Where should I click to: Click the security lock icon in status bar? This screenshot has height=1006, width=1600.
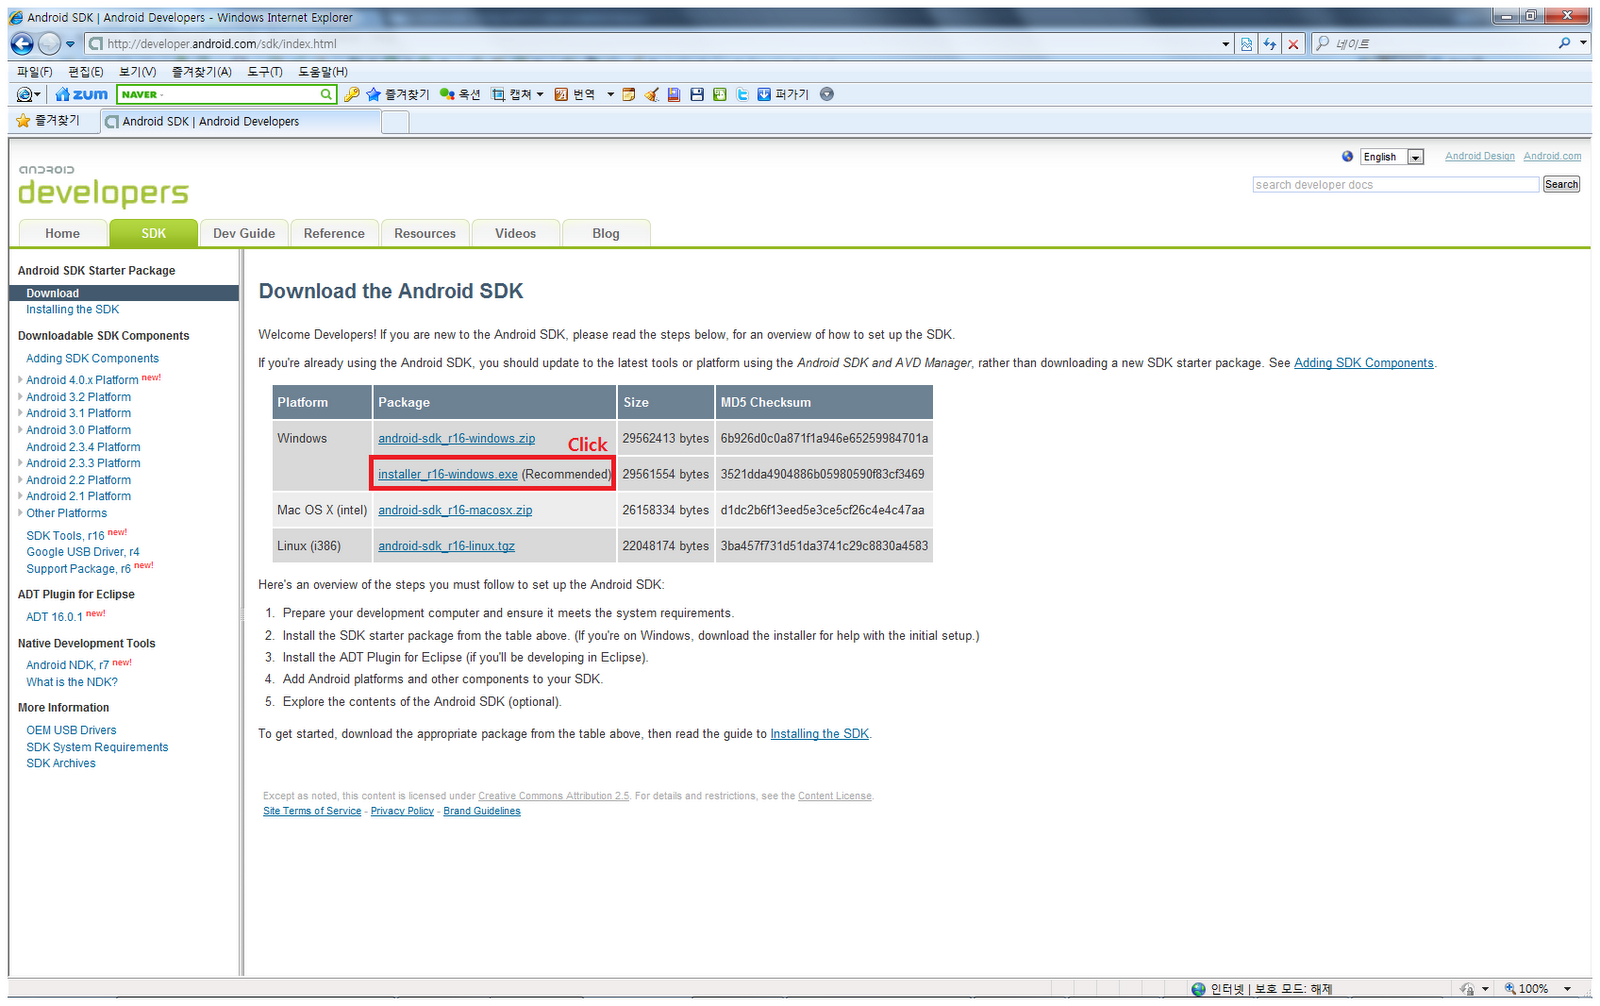(1467, 988)
